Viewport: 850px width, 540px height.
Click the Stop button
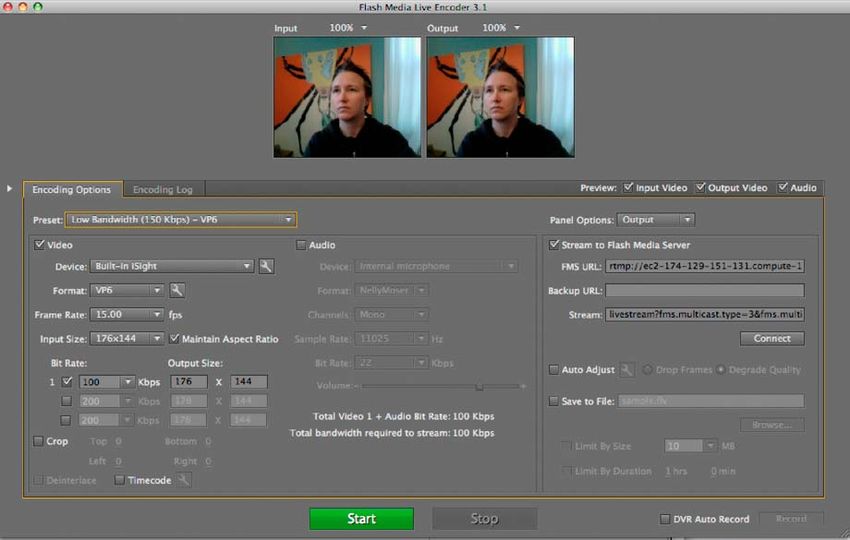tap(485, 519)
